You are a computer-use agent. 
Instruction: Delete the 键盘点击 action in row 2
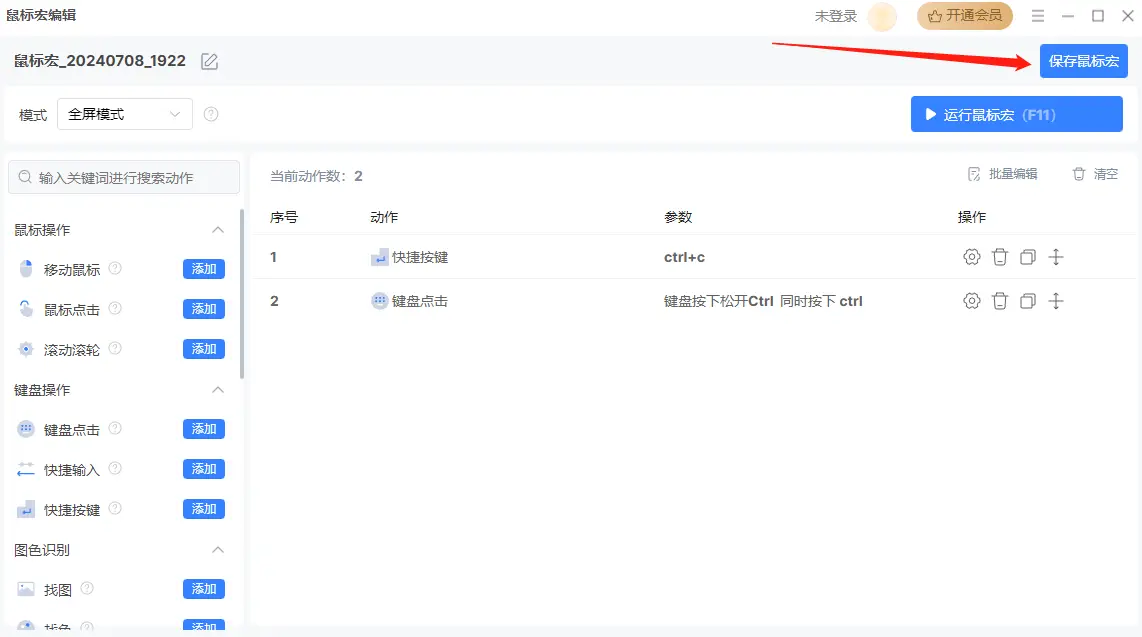(999, 301)
